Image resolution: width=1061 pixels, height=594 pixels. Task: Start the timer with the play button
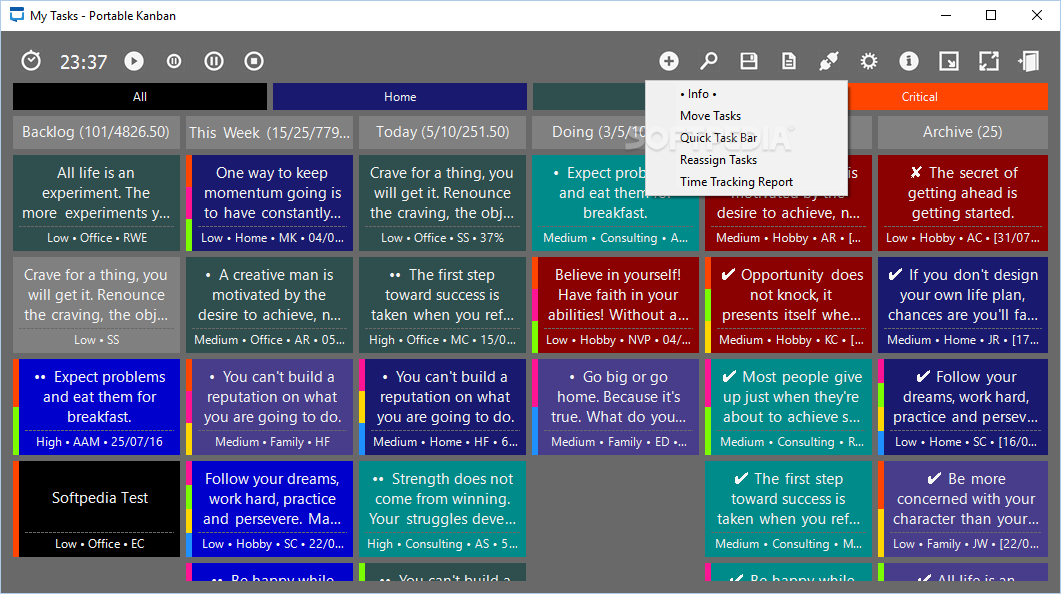click(x=134, y=62)
